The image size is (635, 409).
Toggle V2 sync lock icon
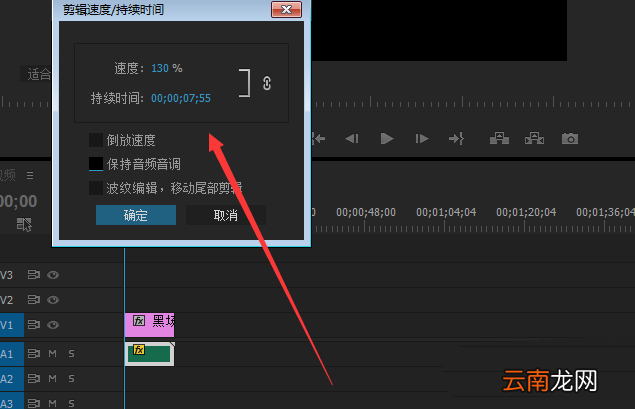click(x=34, y=300)
